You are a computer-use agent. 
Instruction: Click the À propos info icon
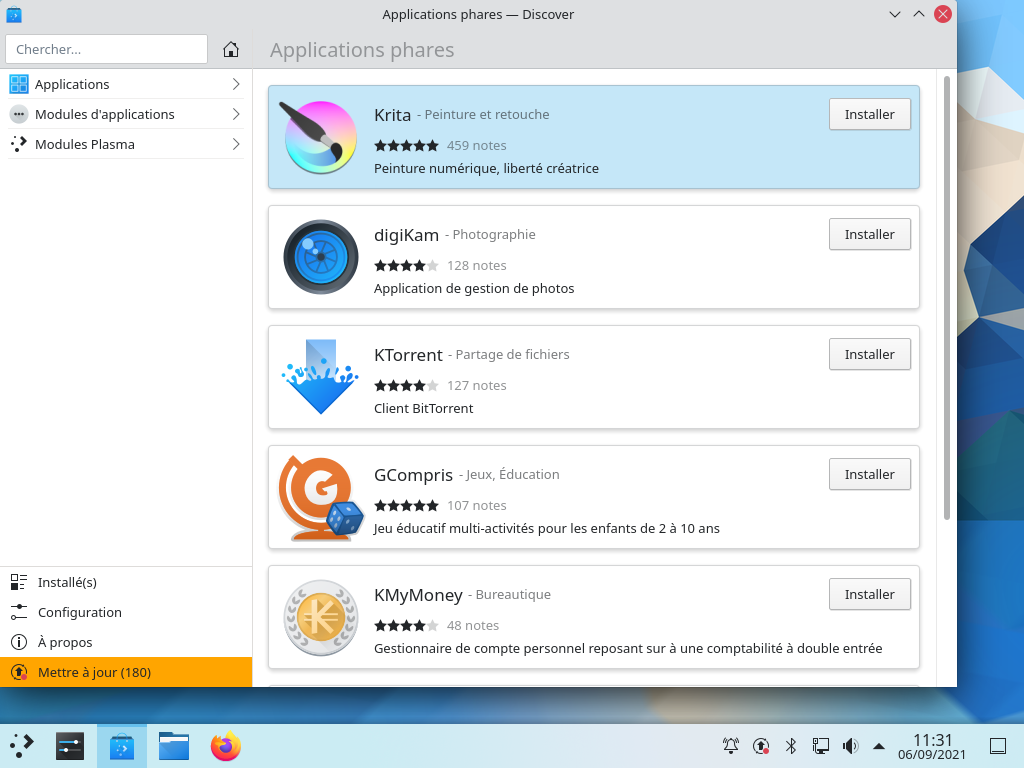[19, 642]
